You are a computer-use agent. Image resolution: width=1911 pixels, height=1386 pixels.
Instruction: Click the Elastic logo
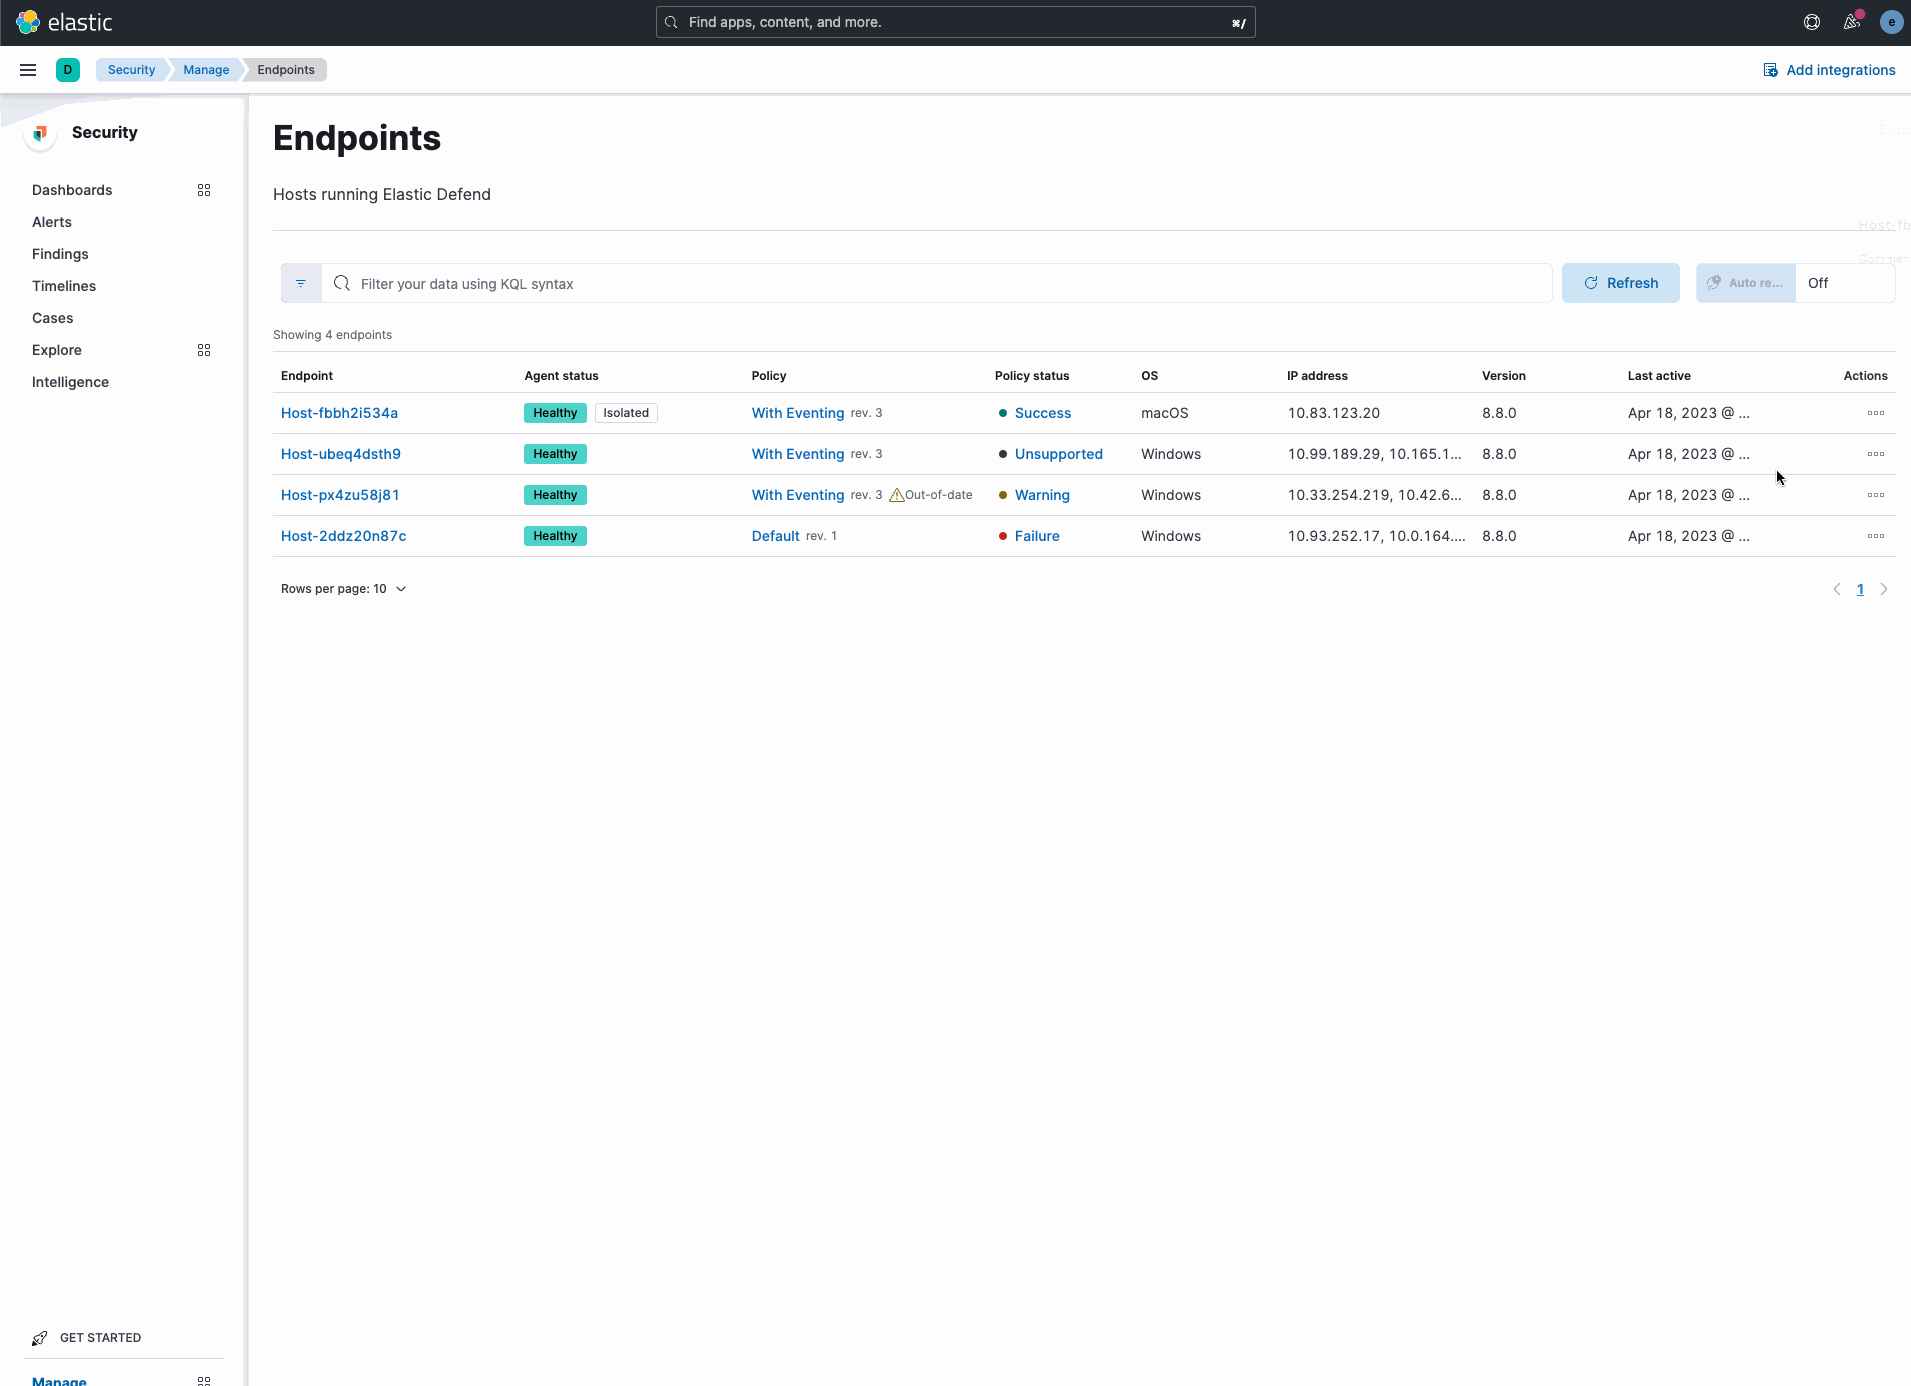[64, 22]
